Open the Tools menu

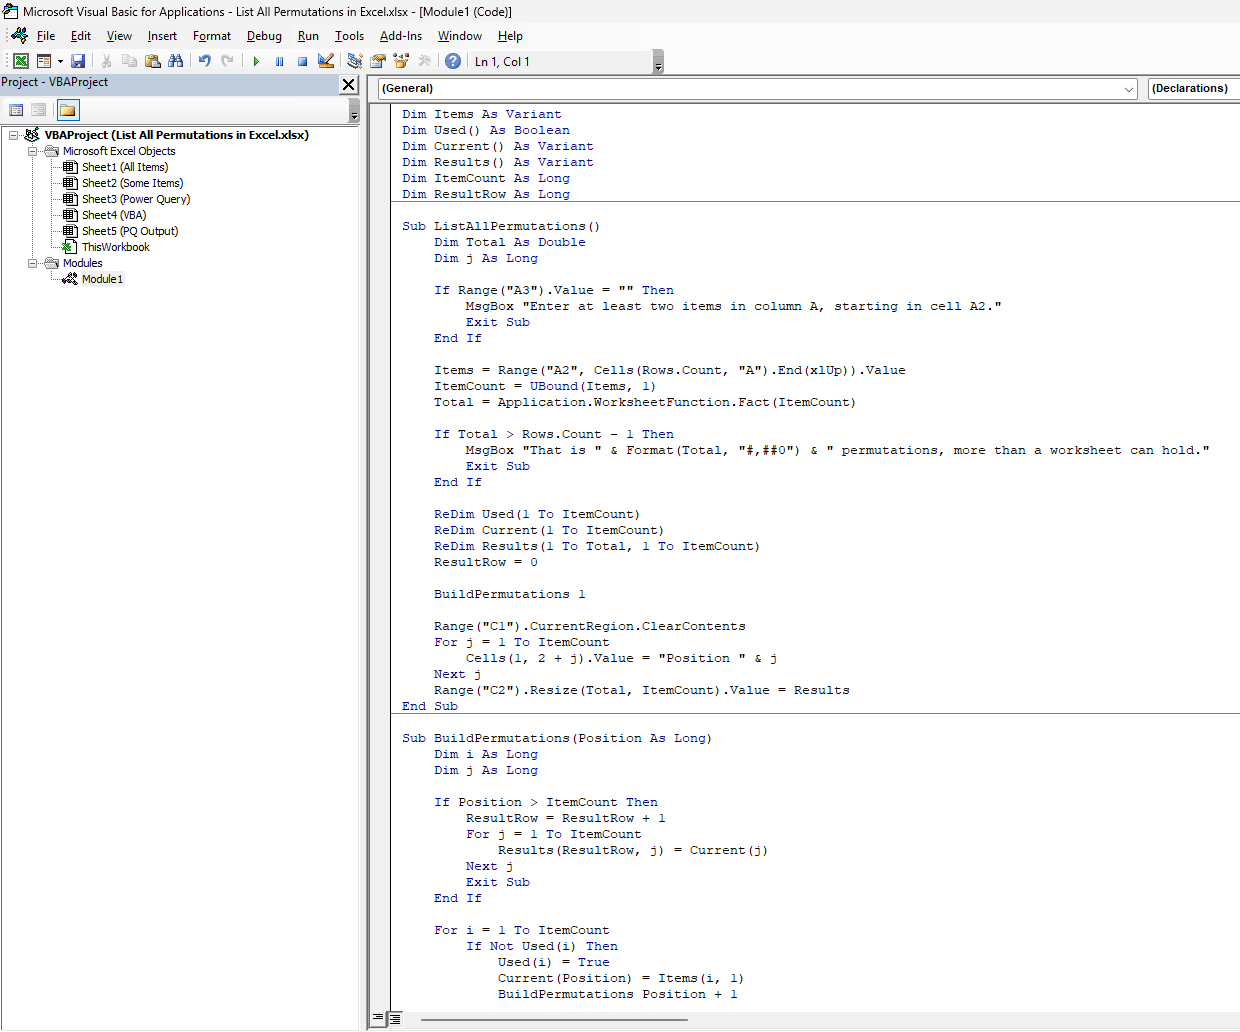pos(349,36)
